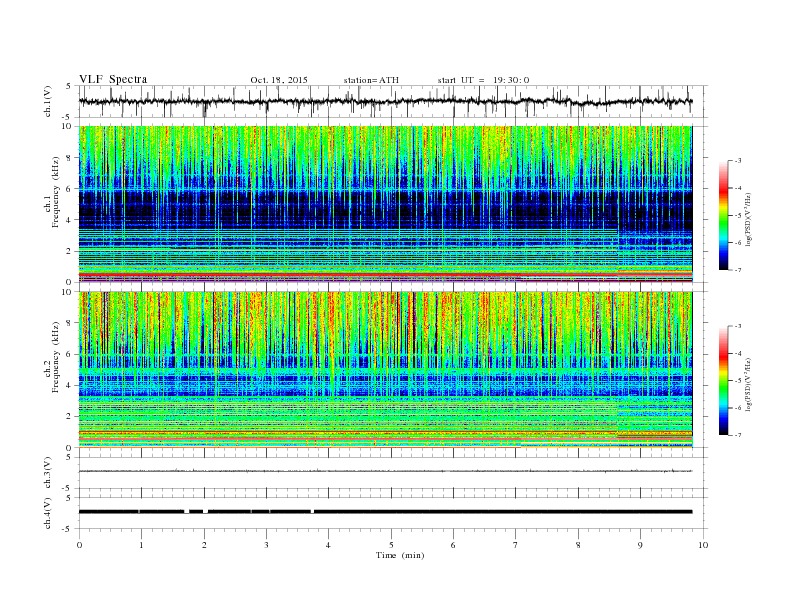The image size is (792, 612).
Task: Click the "8" kHz tick on ch.1 spectrogram
Action: (x=70, y=158)
